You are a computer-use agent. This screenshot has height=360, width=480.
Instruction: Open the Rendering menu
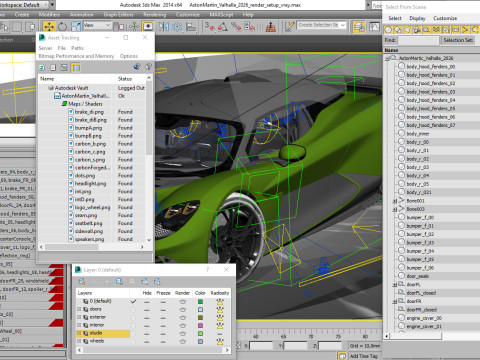pos(155,15)
